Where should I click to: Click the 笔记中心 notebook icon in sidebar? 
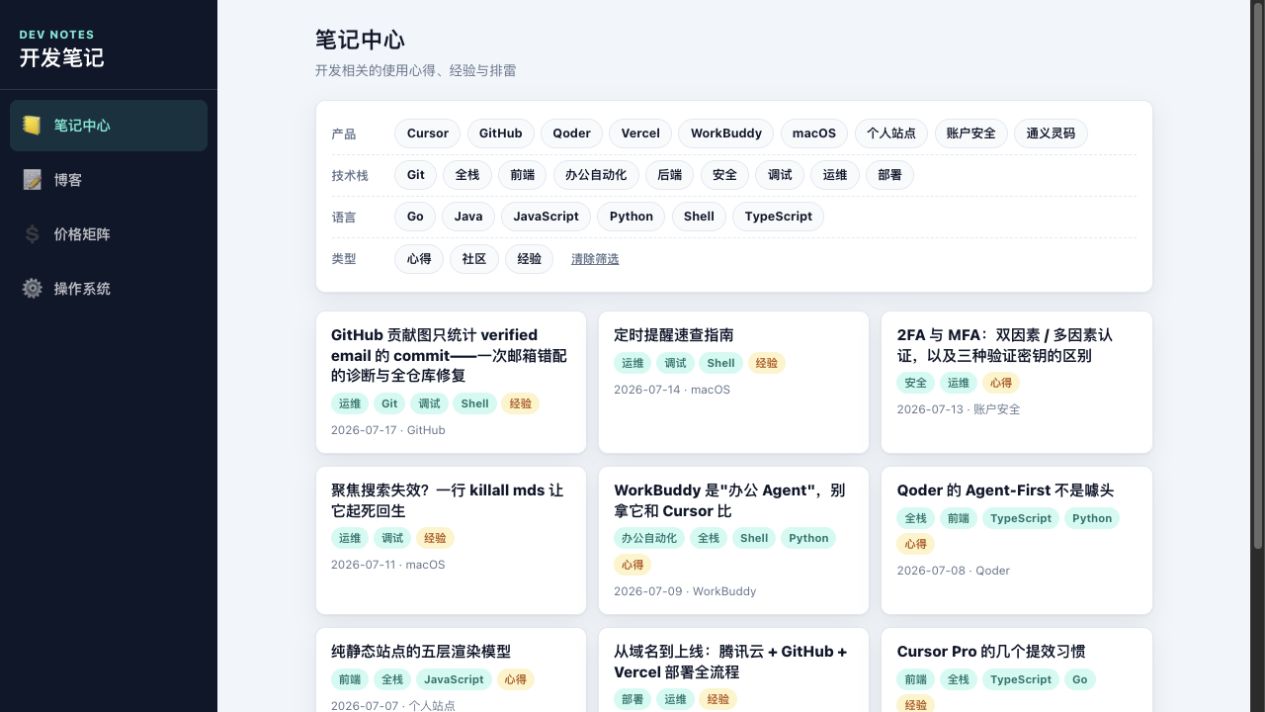click(x=32, y=126)
